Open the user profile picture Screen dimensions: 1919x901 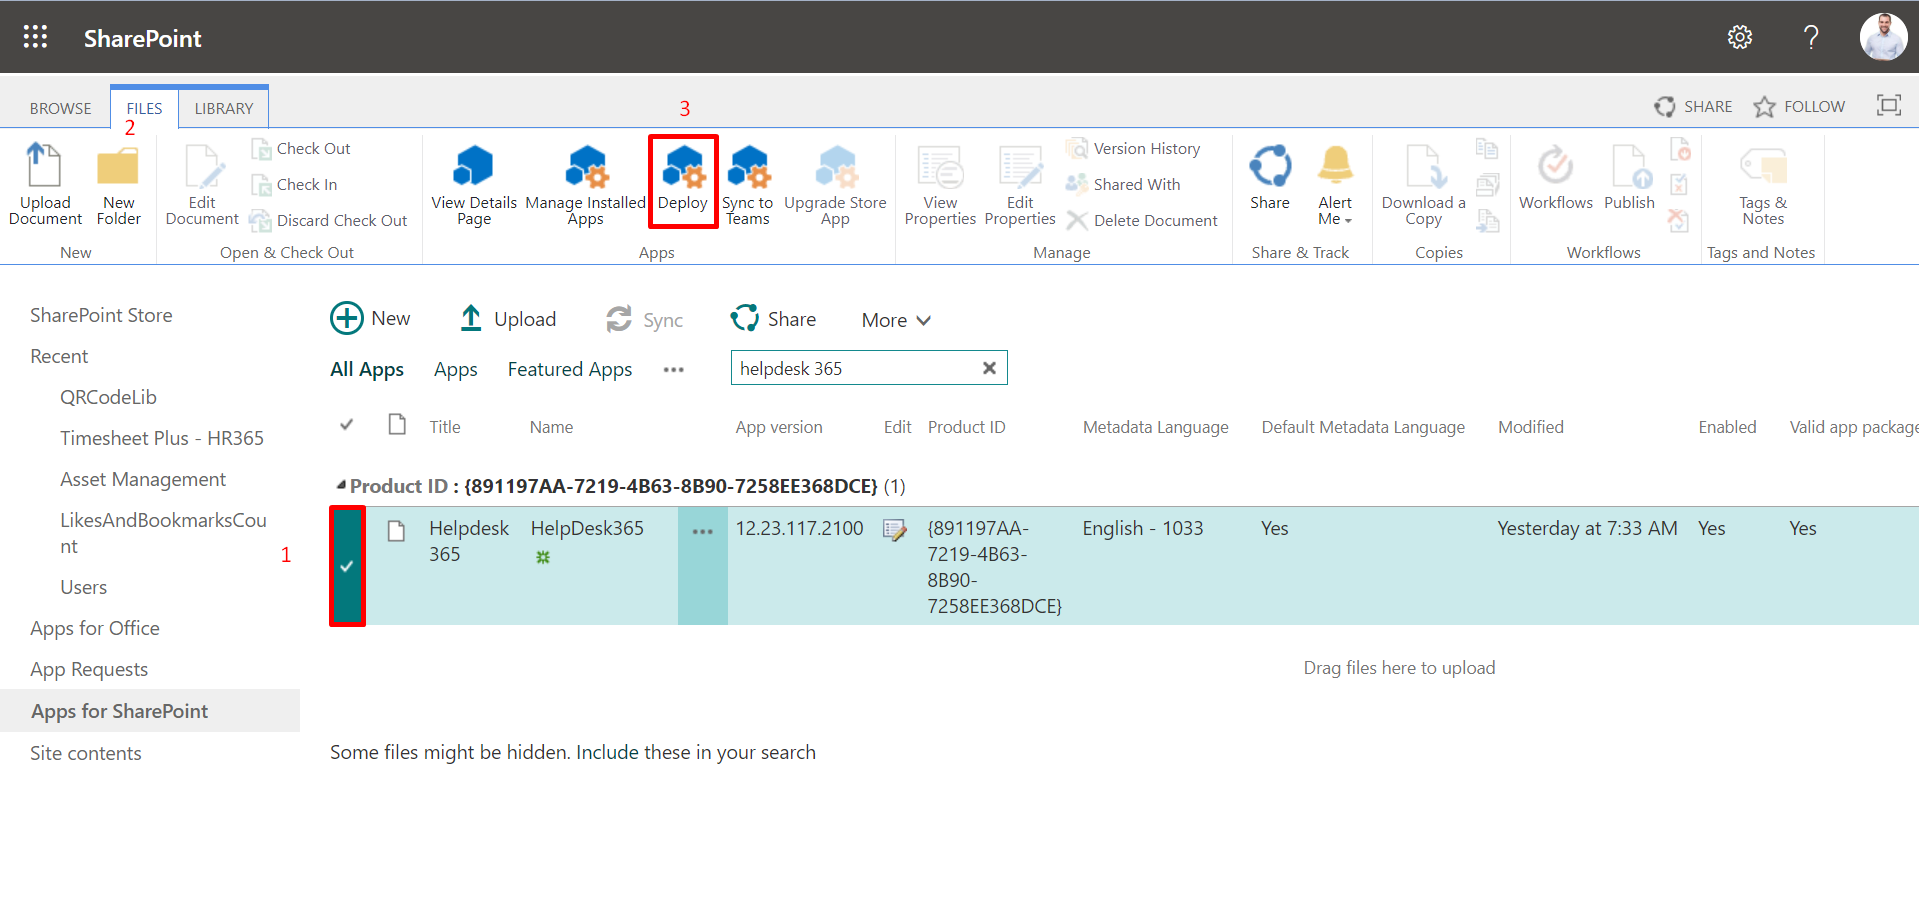(x=1883, y=37)
